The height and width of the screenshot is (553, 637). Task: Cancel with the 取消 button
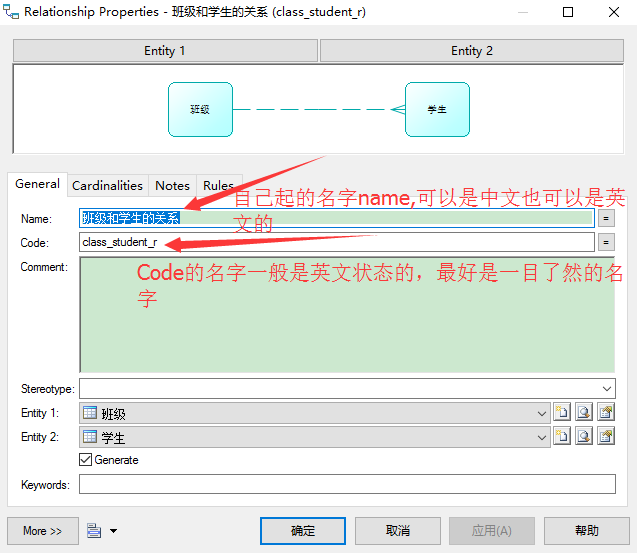point(398,531)
